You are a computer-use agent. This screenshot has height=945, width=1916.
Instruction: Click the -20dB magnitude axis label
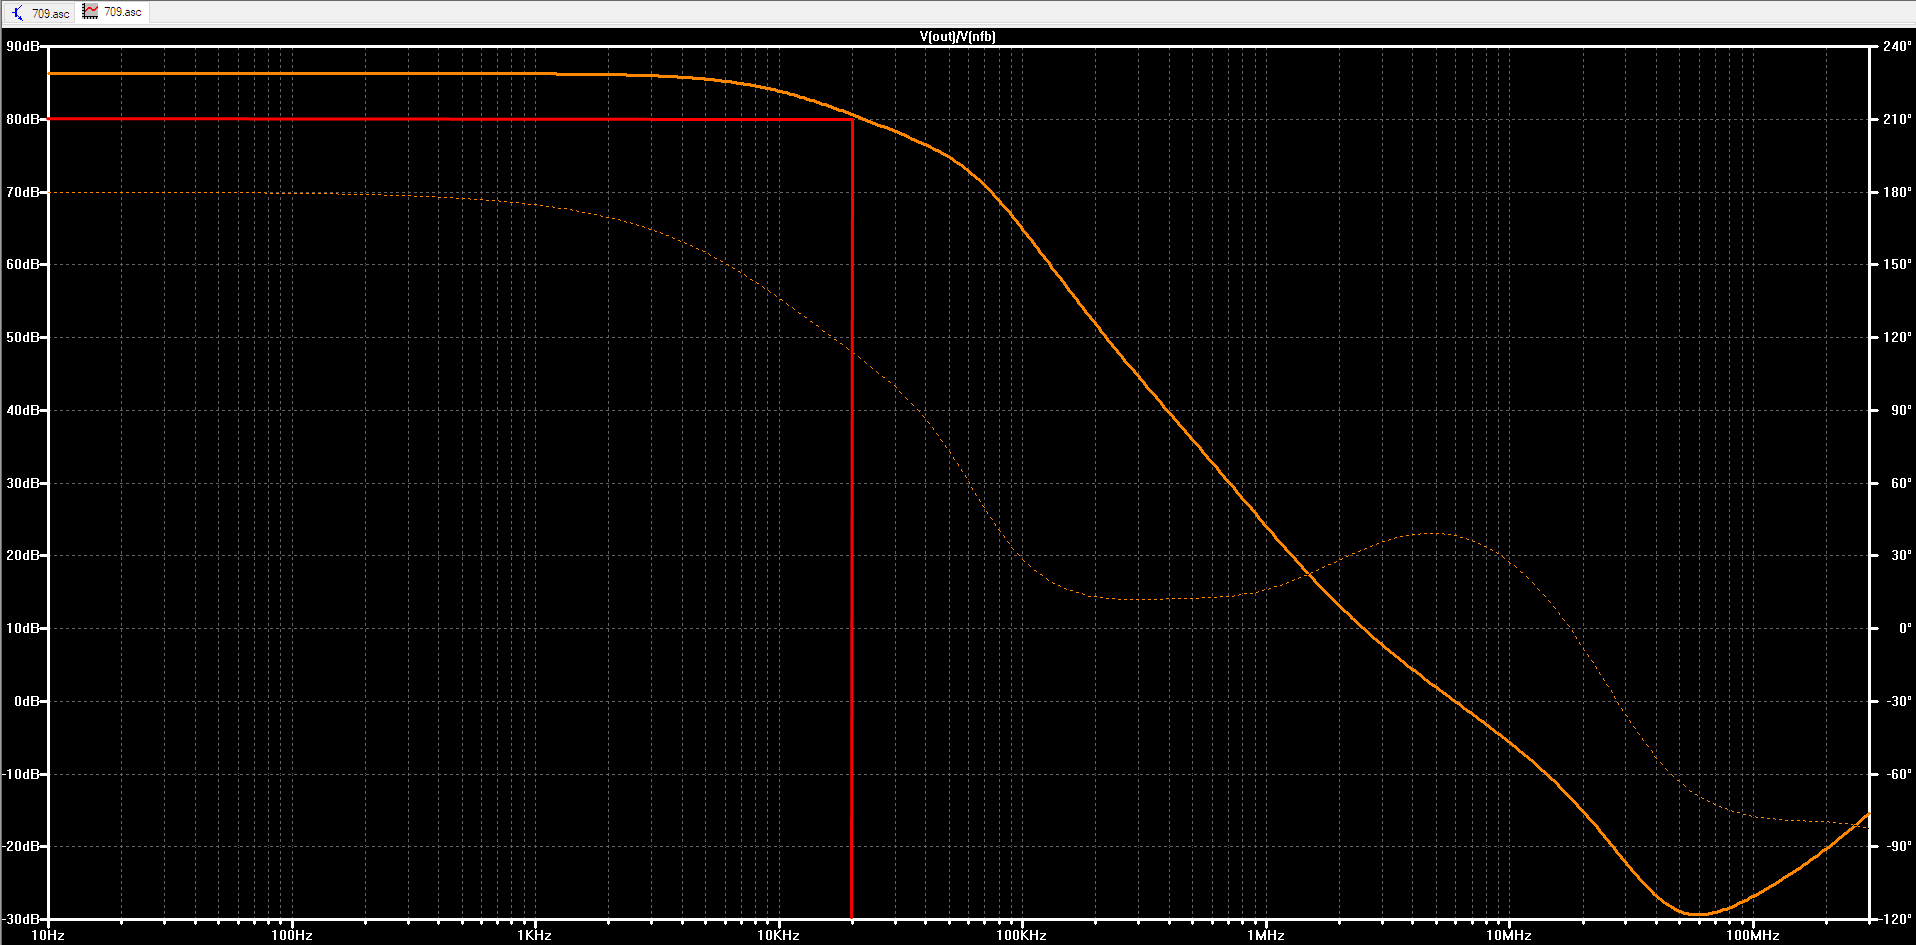coord(21,847)
